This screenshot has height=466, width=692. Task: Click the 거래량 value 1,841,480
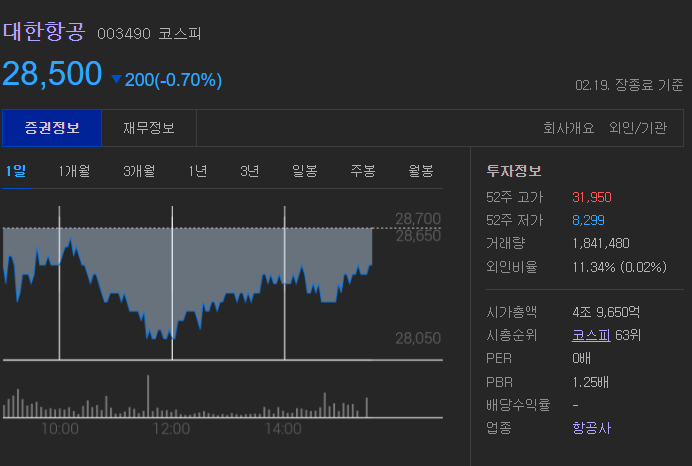[601, 243]
